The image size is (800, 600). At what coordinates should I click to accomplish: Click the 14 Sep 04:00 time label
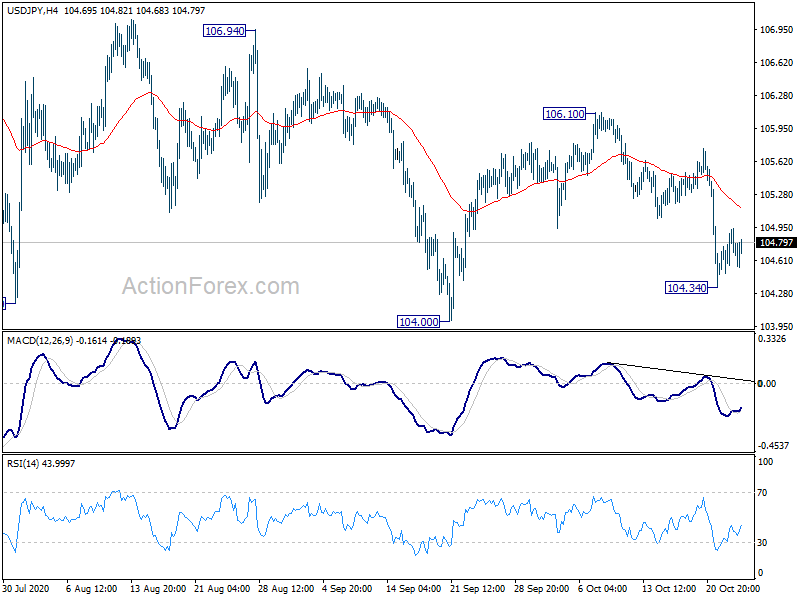[413, 589]
